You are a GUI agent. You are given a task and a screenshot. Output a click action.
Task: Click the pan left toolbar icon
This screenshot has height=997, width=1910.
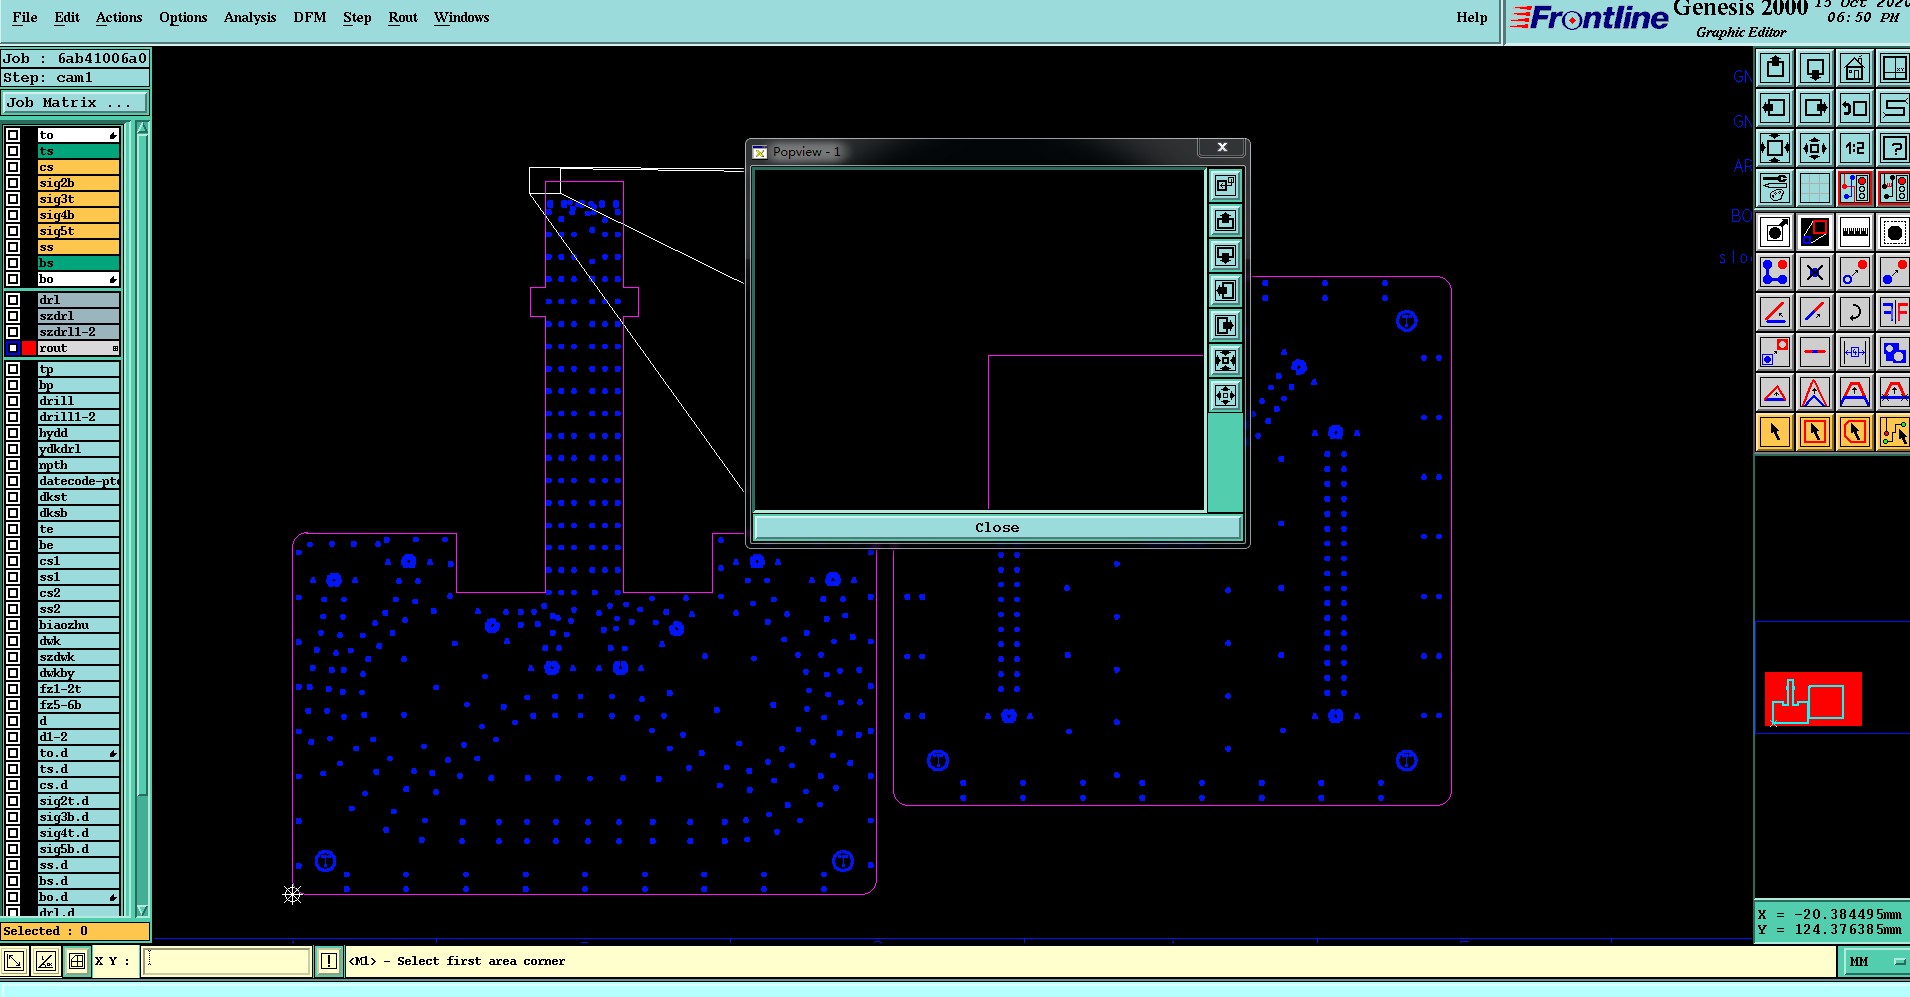(1775, 108)
